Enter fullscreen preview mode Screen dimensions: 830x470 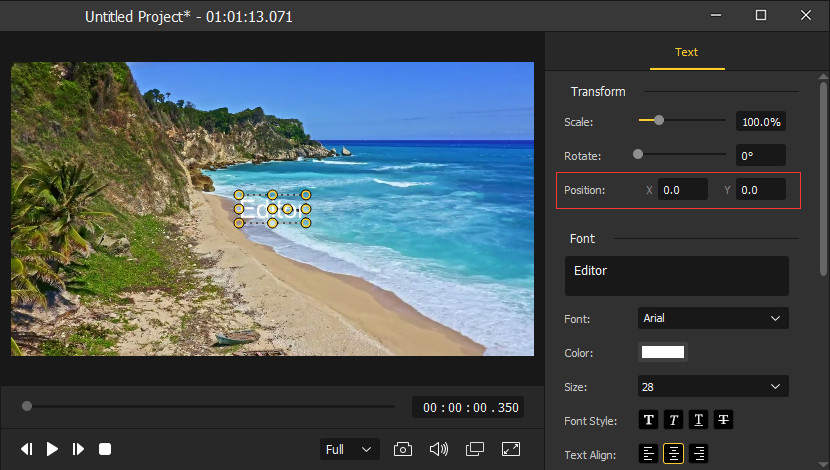pos(510,449)
